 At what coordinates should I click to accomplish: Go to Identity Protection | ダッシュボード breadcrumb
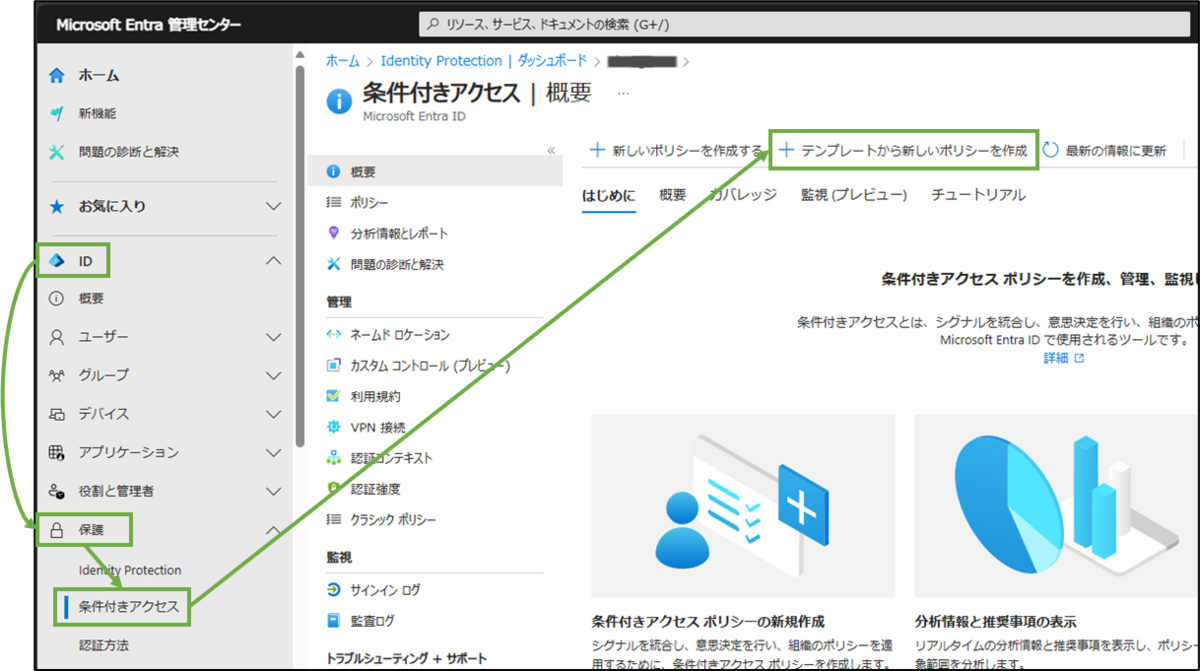click(x=484, y=61)
